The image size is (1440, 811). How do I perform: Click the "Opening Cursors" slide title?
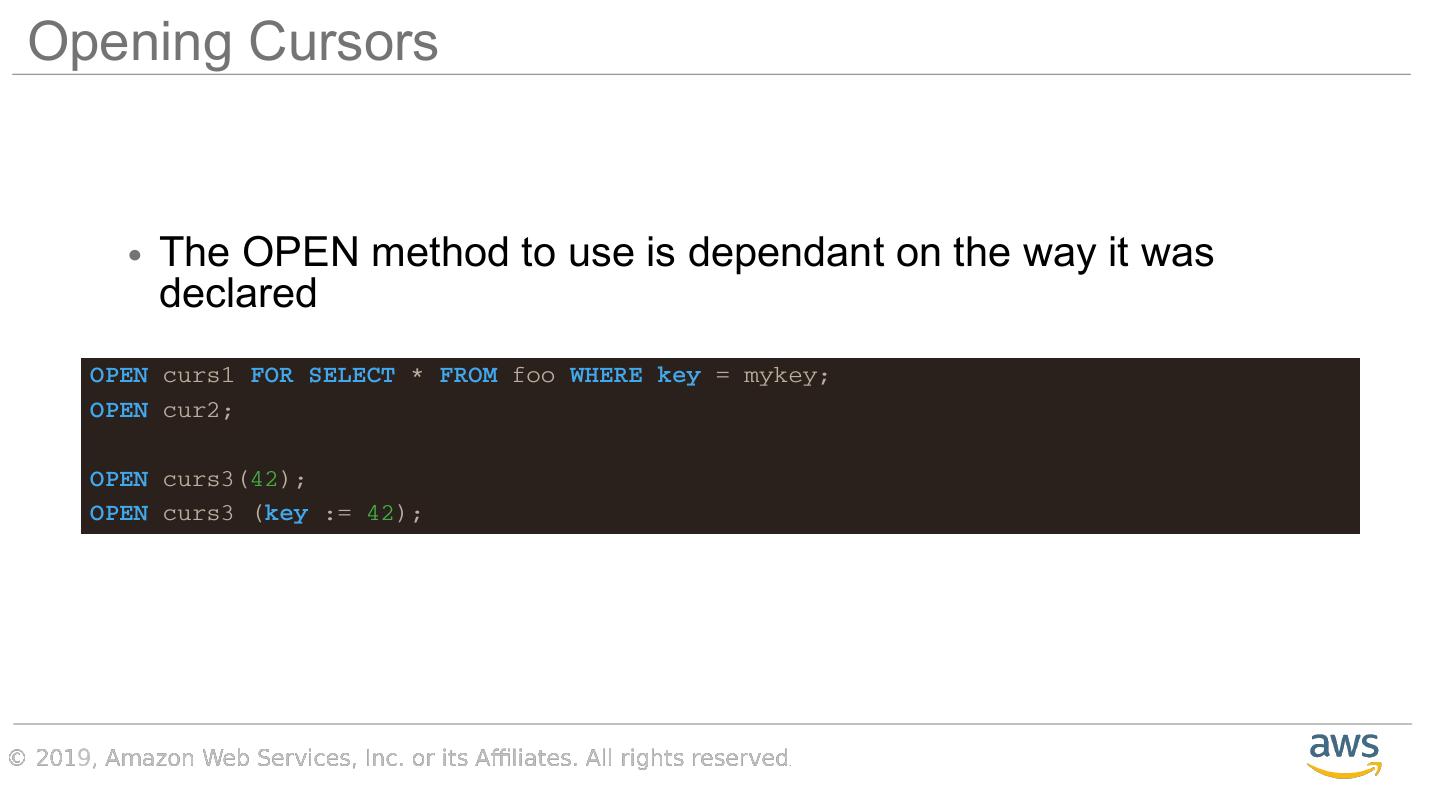[233, 42]
